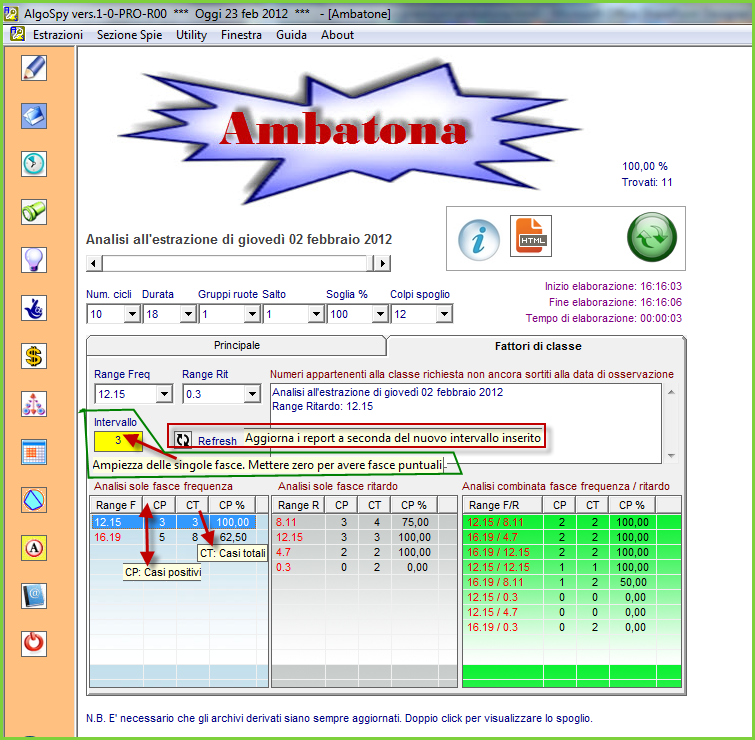
Task: Click the calendar grid icon
Action: pyautogui.click(x=34, y=451)
